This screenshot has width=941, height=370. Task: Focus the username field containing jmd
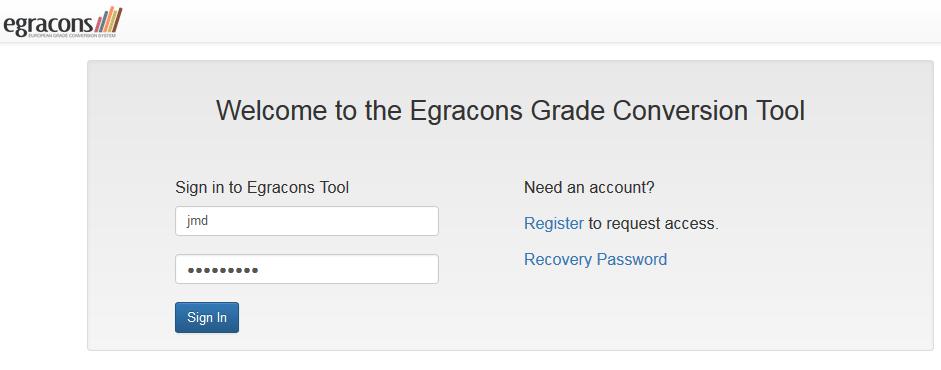[x=307, y=221]
